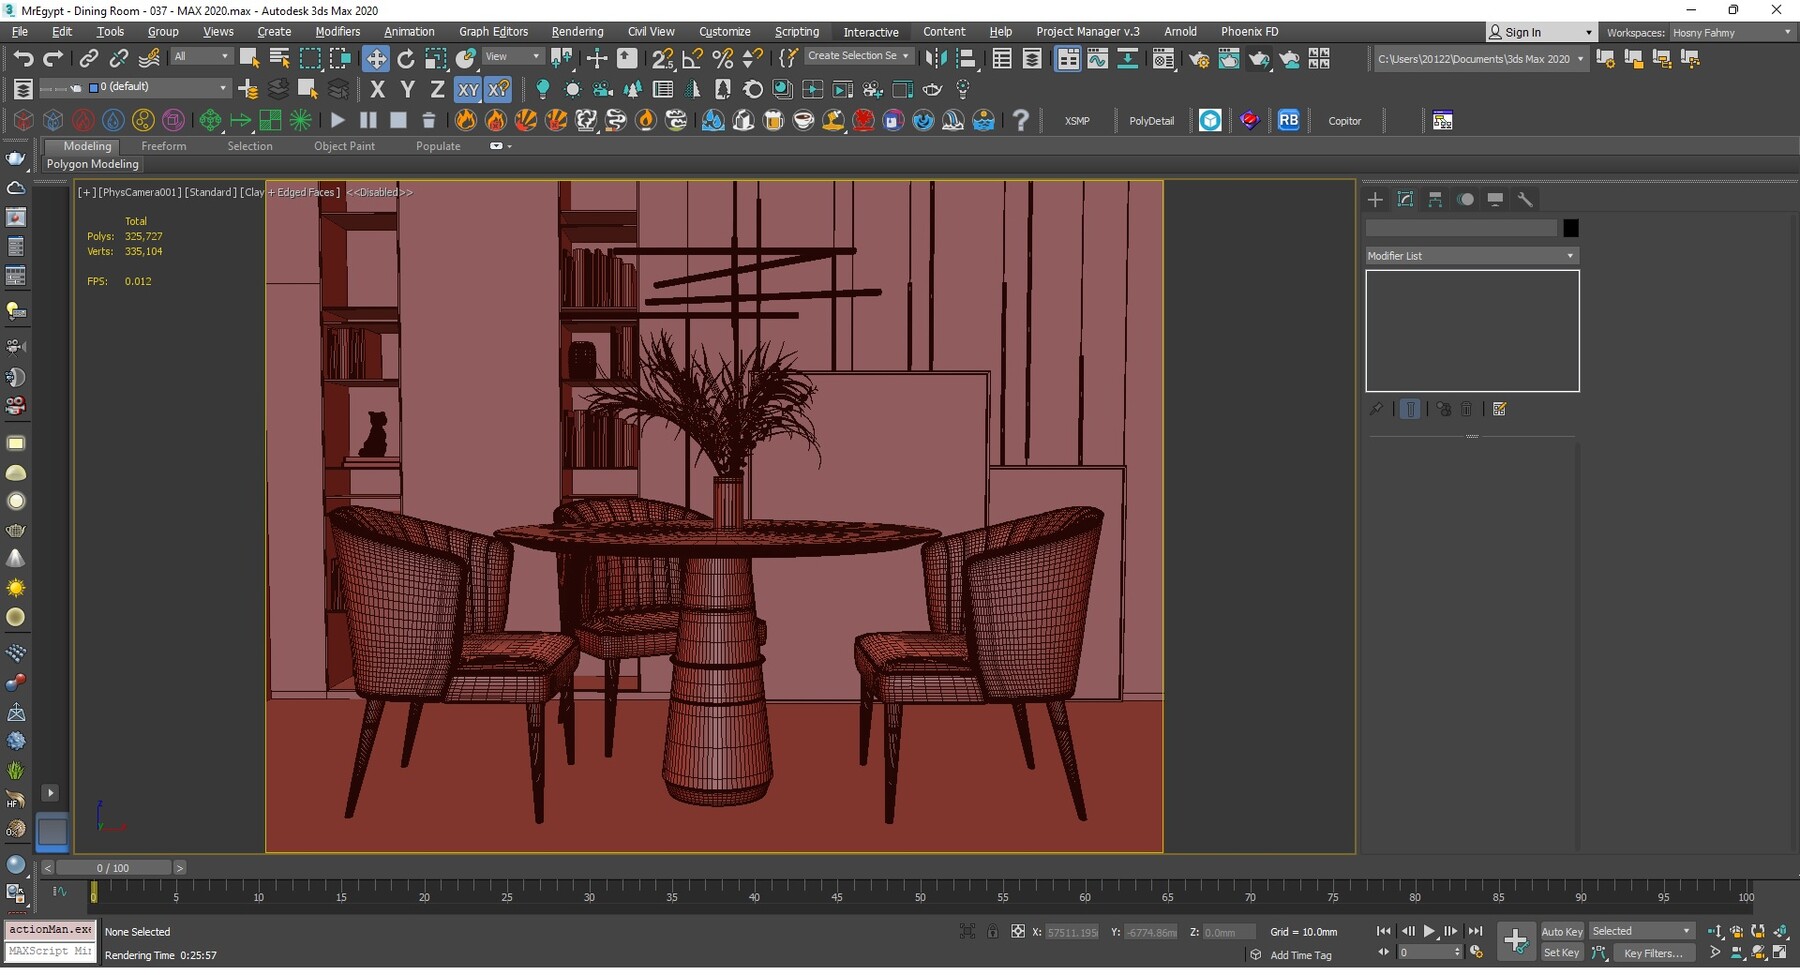This screenshot has width=1800, height=975.
Task: Open the Scene Explorer toggle icon
Action: (1003, 58)
